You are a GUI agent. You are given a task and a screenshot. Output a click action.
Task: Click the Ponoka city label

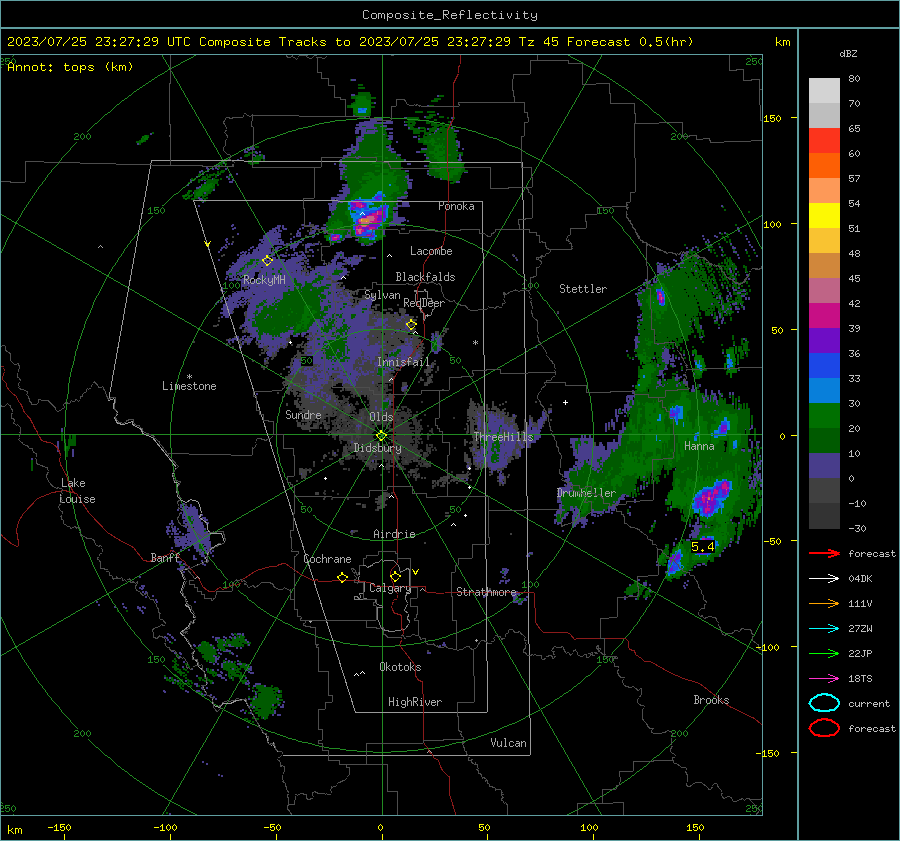(x=456, y=206)
